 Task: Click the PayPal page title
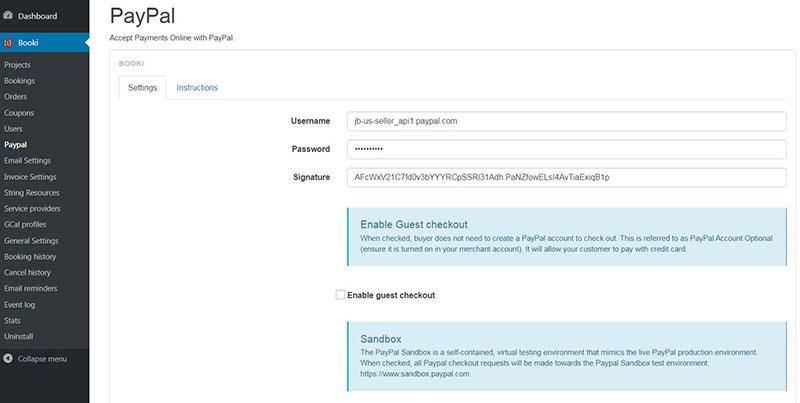(x=142, y=16)
